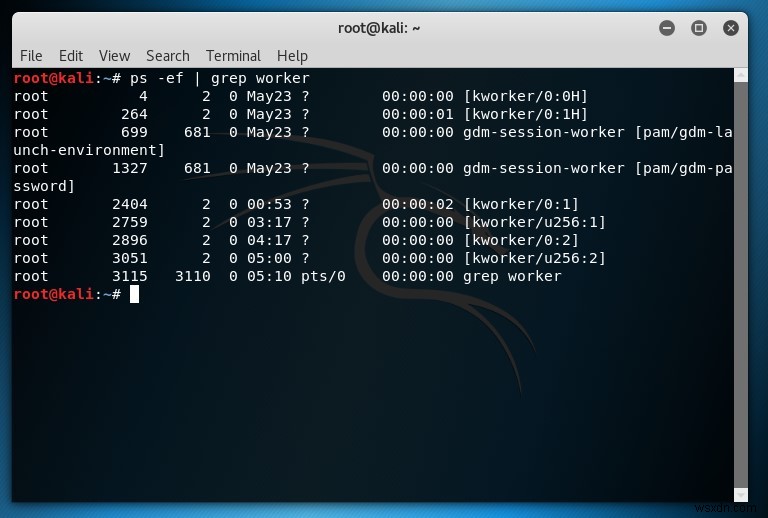Click PID 699 in process list
The height and width of the screenshot is (518, 768).
click(x=134, y=132)
